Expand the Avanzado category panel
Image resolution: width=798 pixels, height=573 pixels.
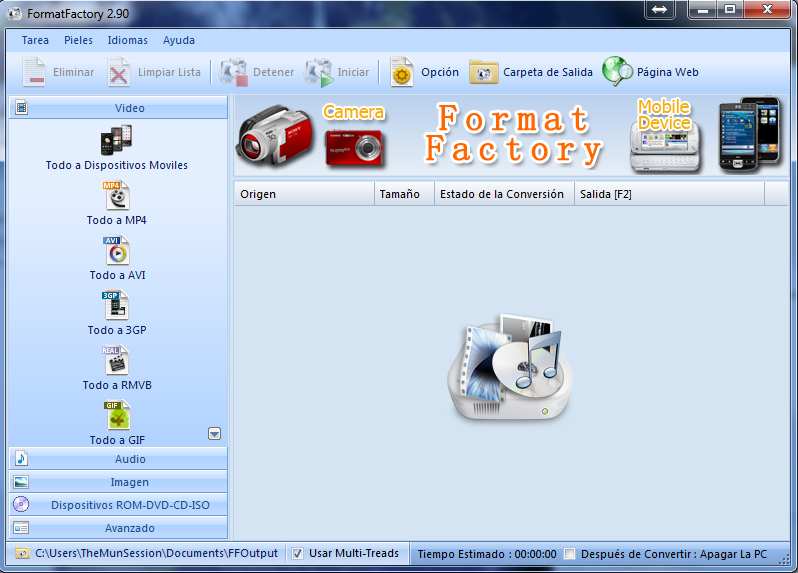pos(118,528)
